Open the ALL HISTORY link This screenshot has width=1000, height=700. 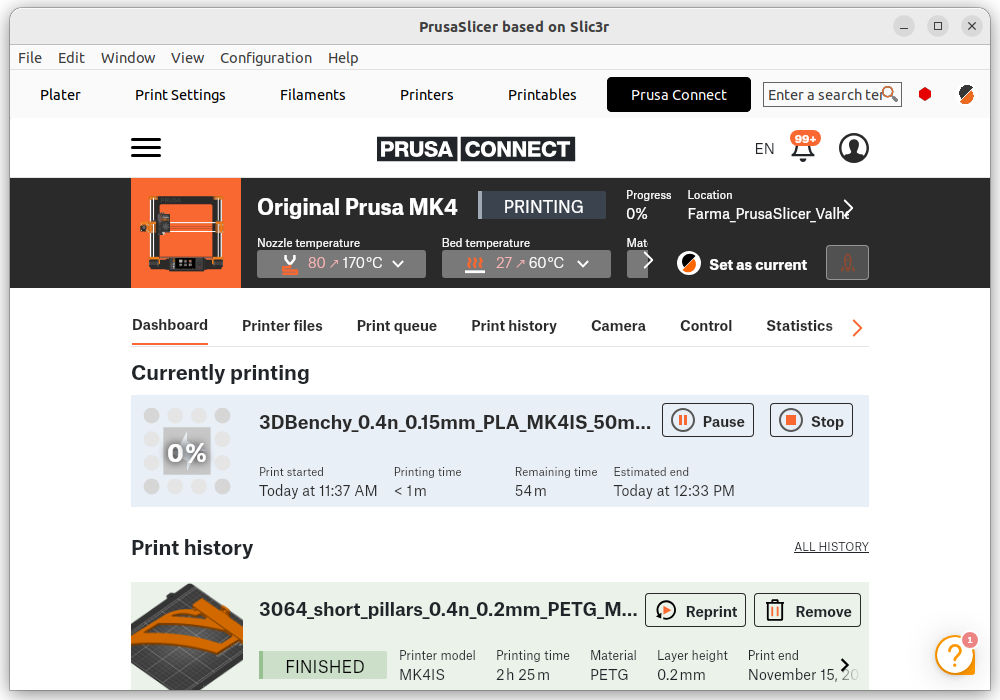pyautogui.click(x=831, y=547)
